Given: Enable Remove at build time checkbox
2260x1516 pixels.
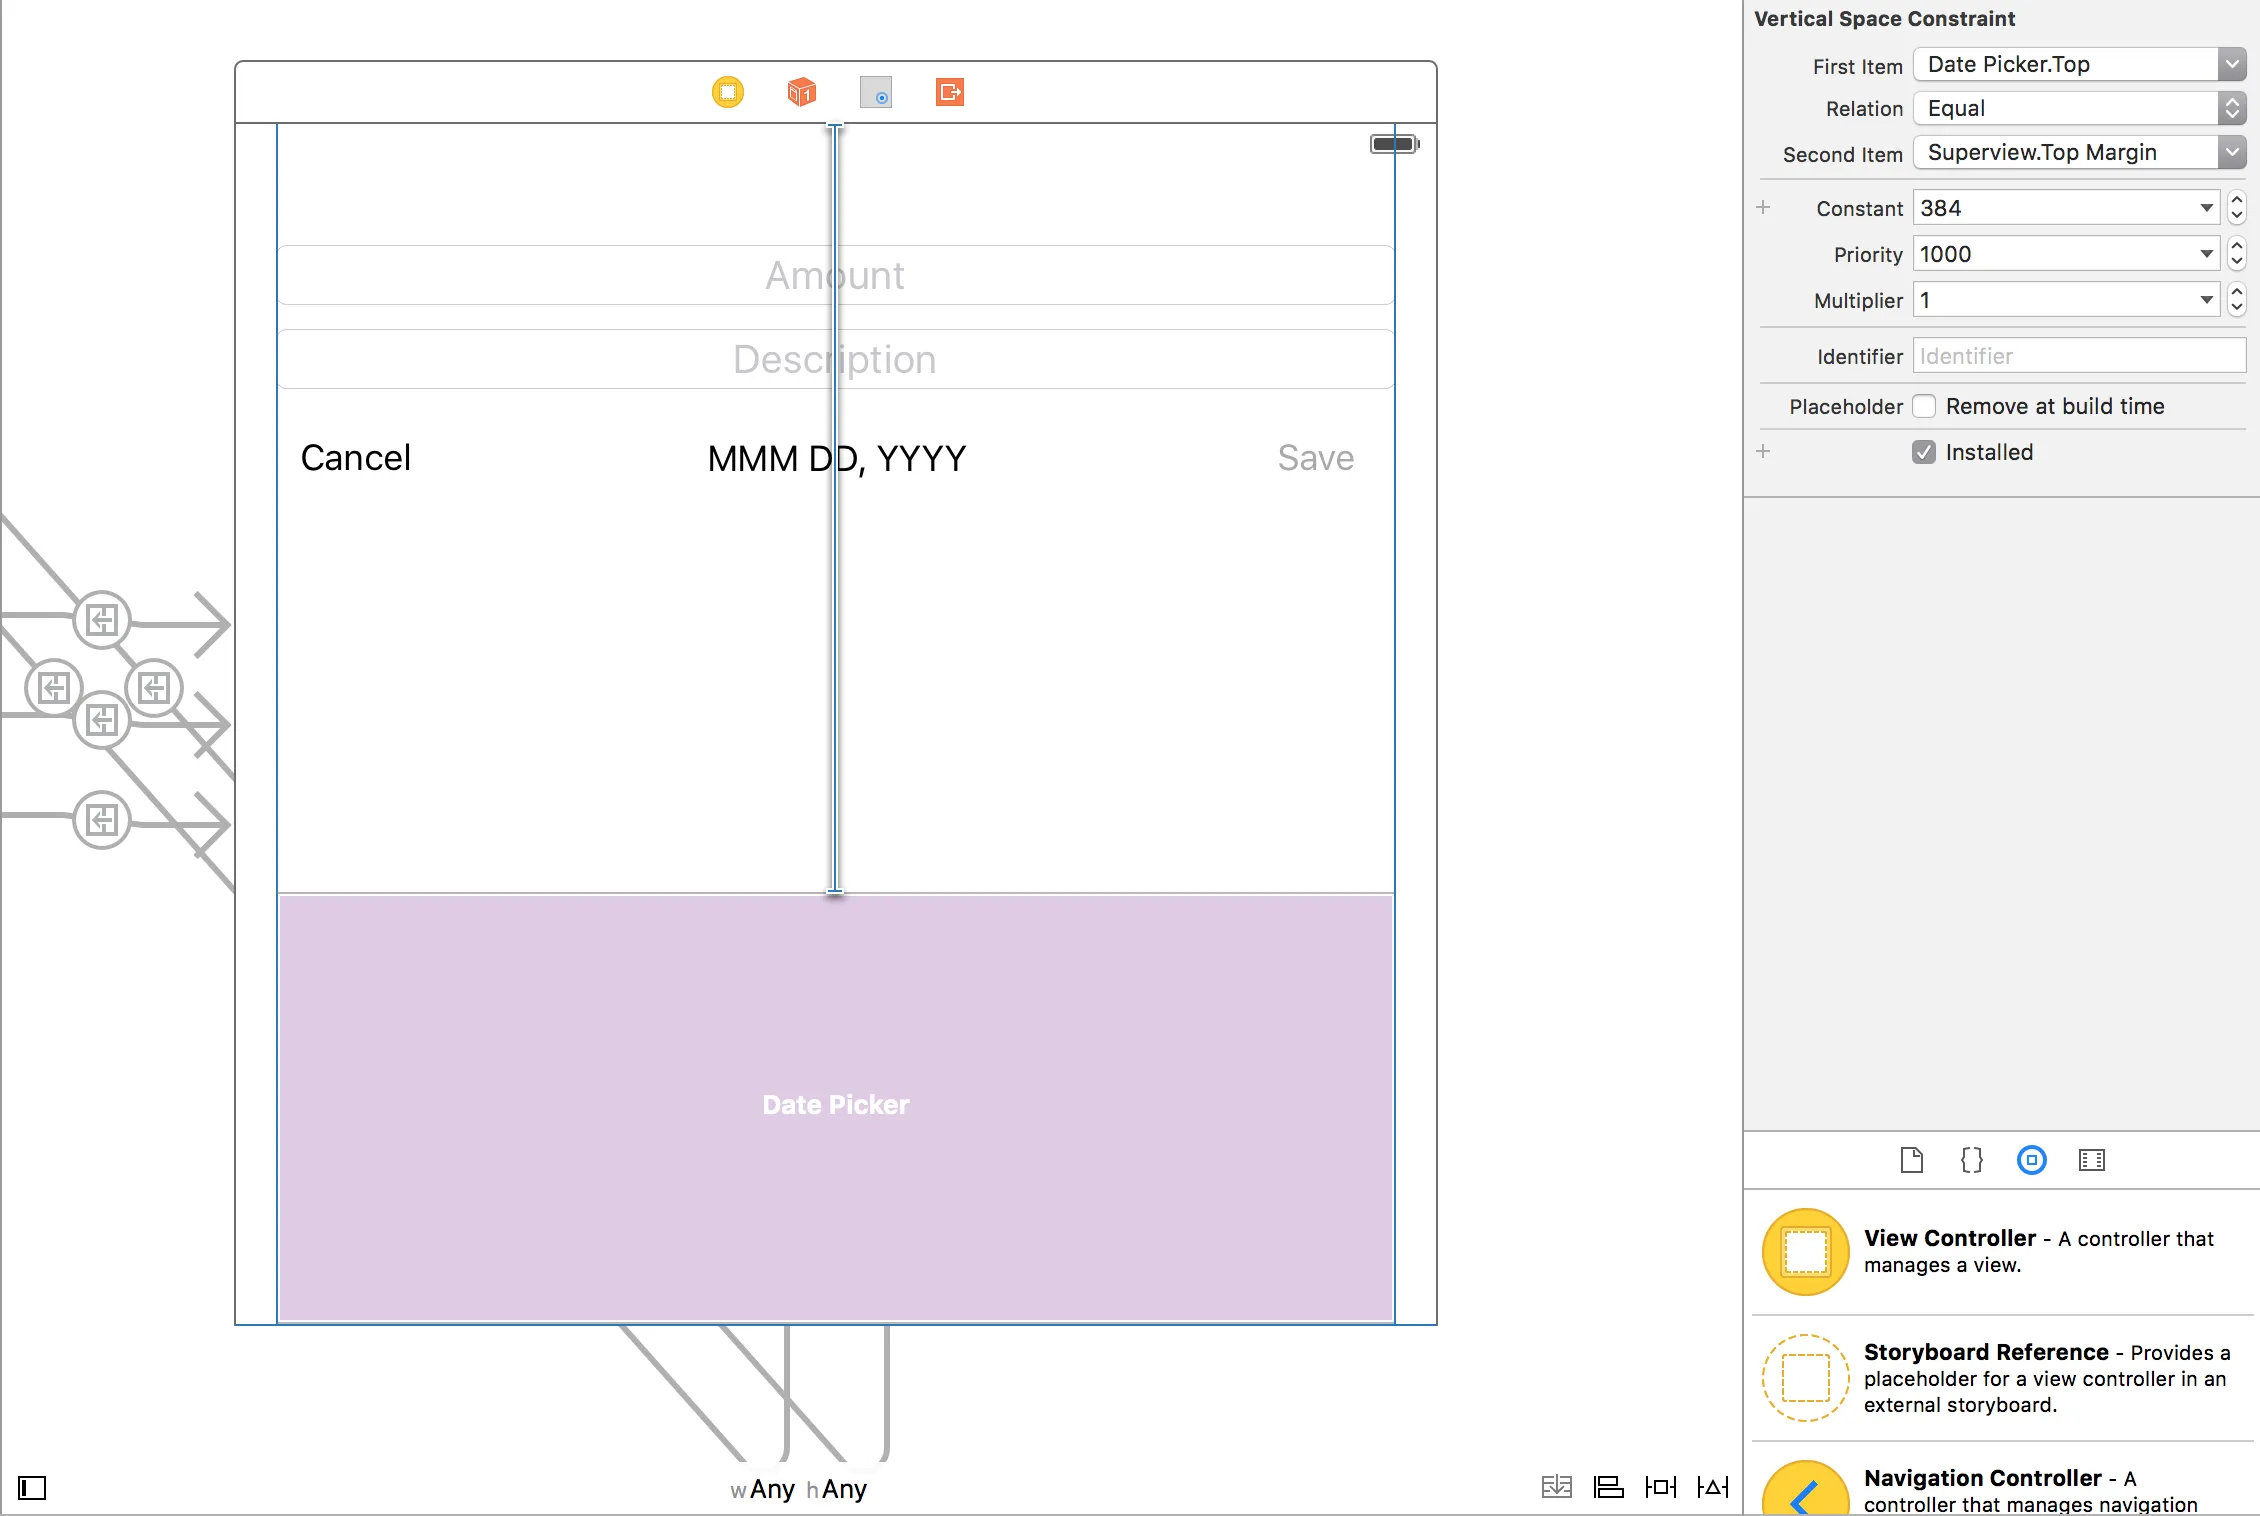Looking at the screenshot, I should 1924,406.
